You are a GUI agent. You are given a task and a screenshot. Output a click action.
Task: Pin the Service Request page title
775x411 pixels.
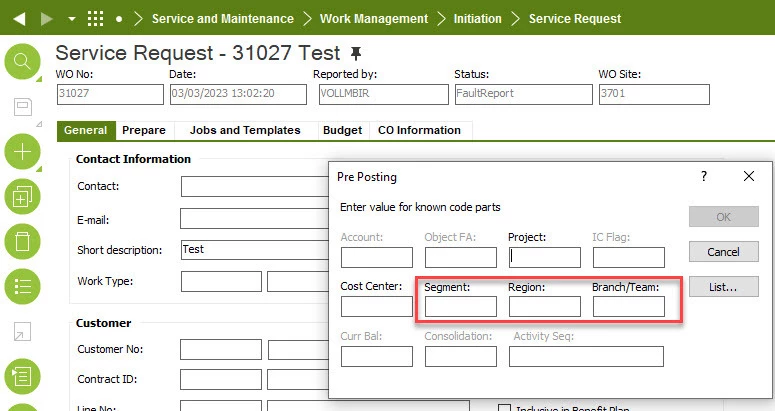tap(355, 53)
